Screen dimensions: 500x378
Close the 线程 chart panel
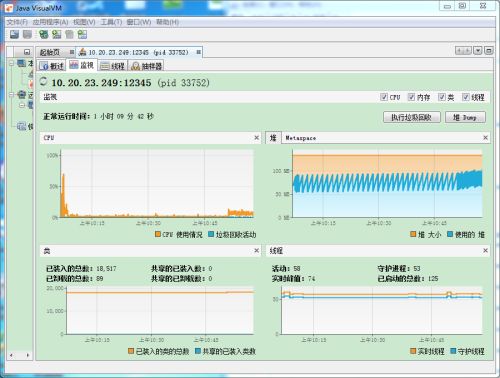(x=485, y=250)
